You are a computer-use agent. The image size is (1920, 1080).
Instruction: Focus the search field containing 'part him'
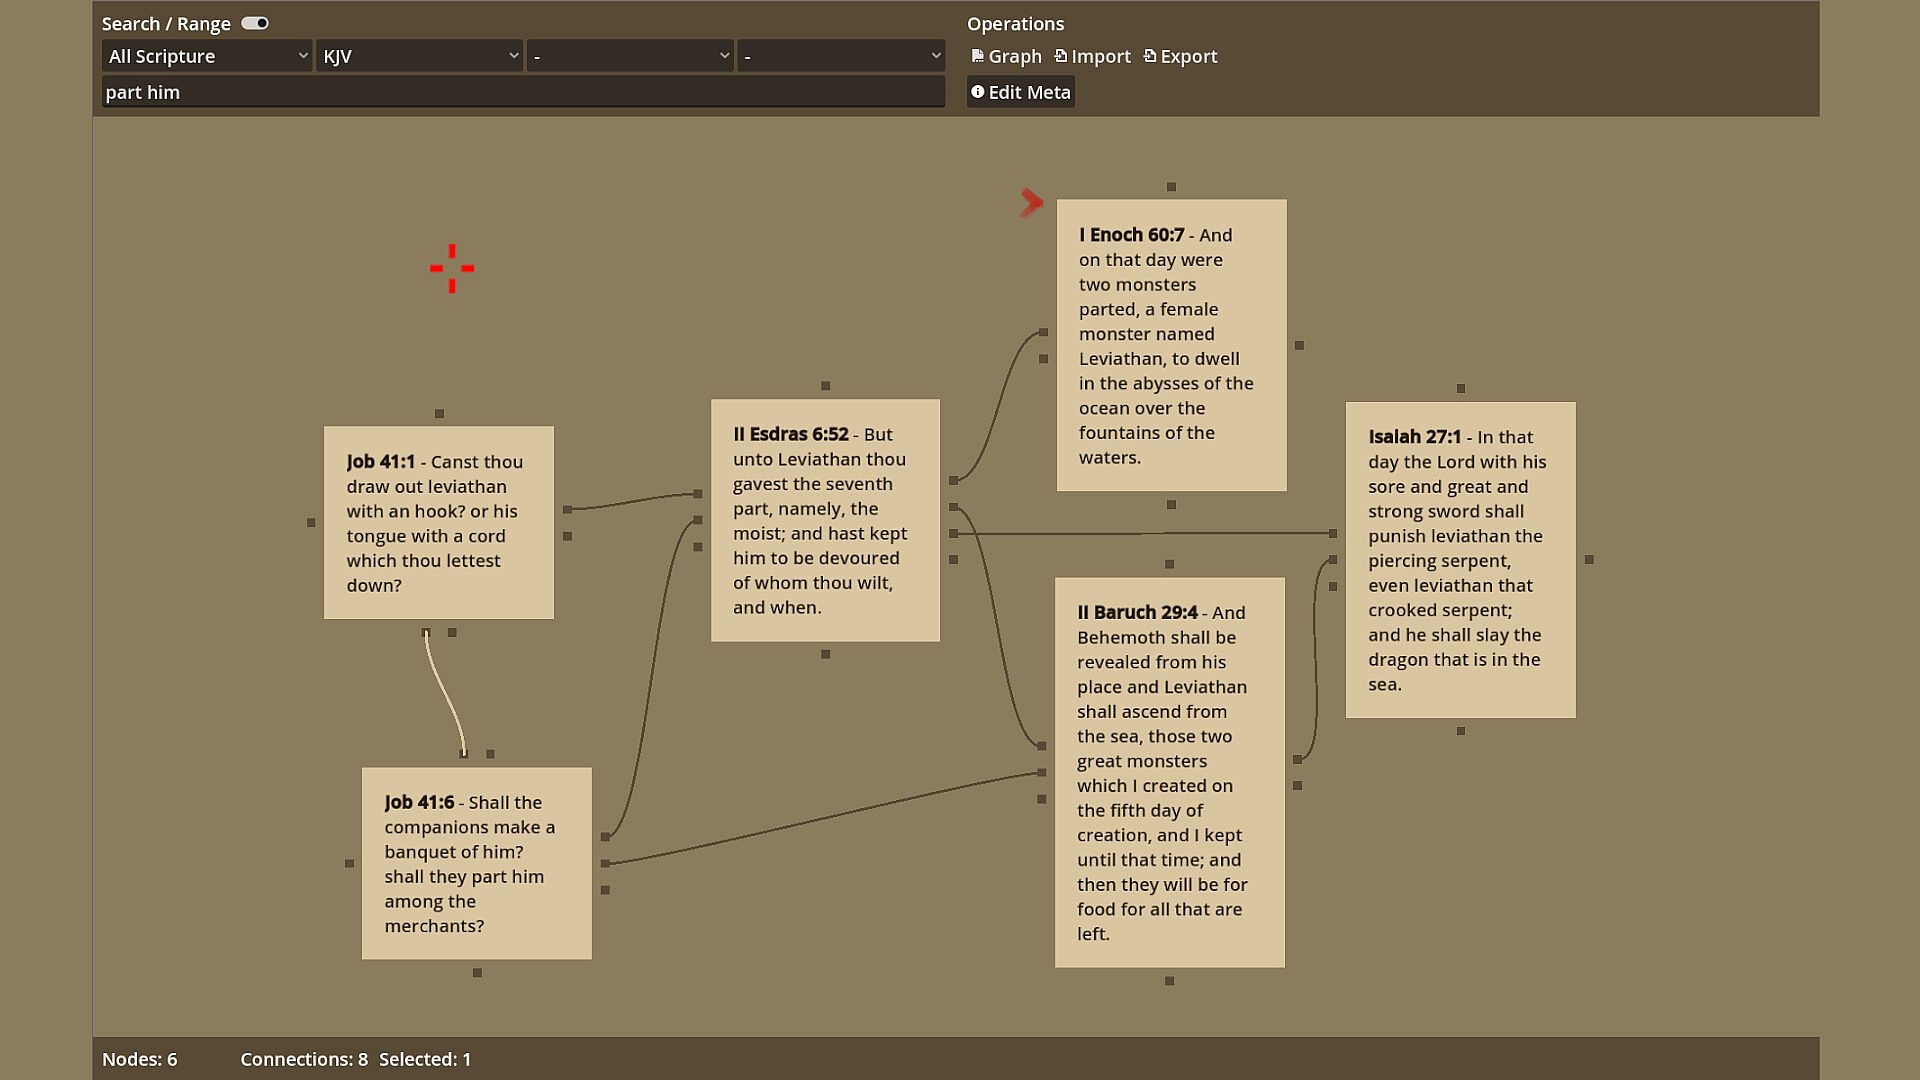(522, 92)
